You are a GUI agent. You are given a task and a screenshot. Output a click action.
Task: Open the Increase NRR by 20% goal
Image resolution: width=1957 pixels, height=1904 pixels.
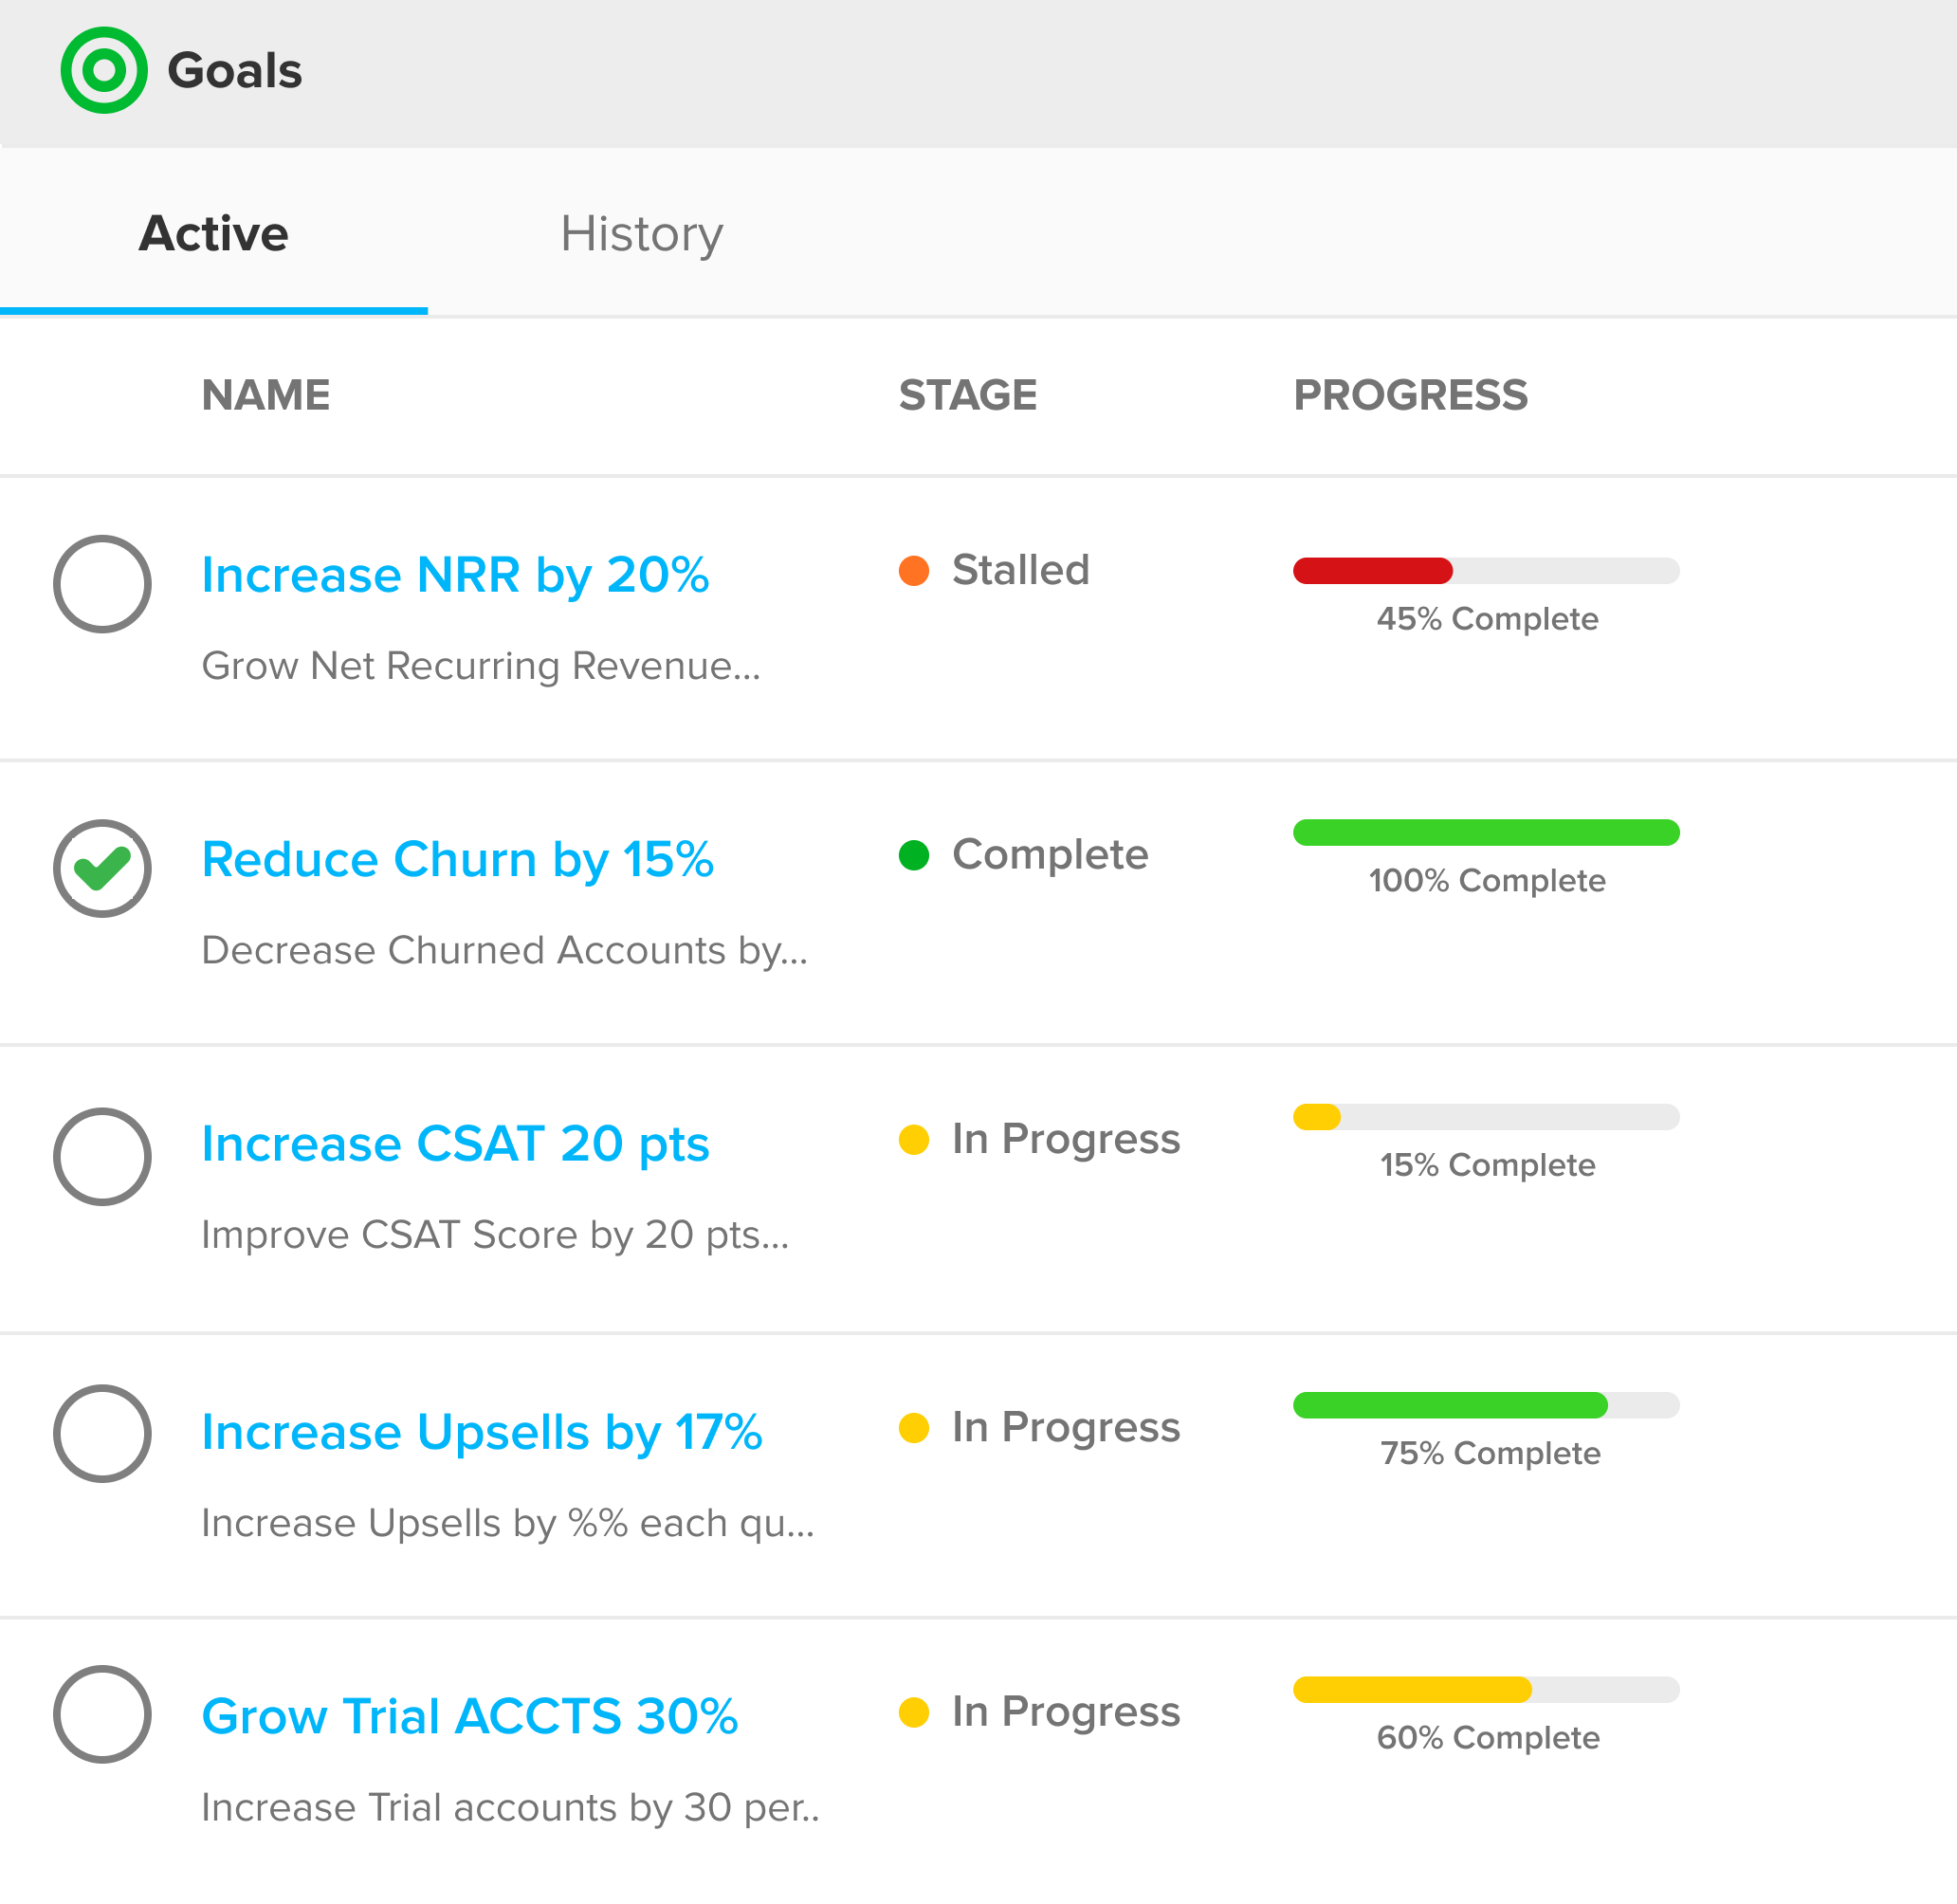tap(455, 574)
